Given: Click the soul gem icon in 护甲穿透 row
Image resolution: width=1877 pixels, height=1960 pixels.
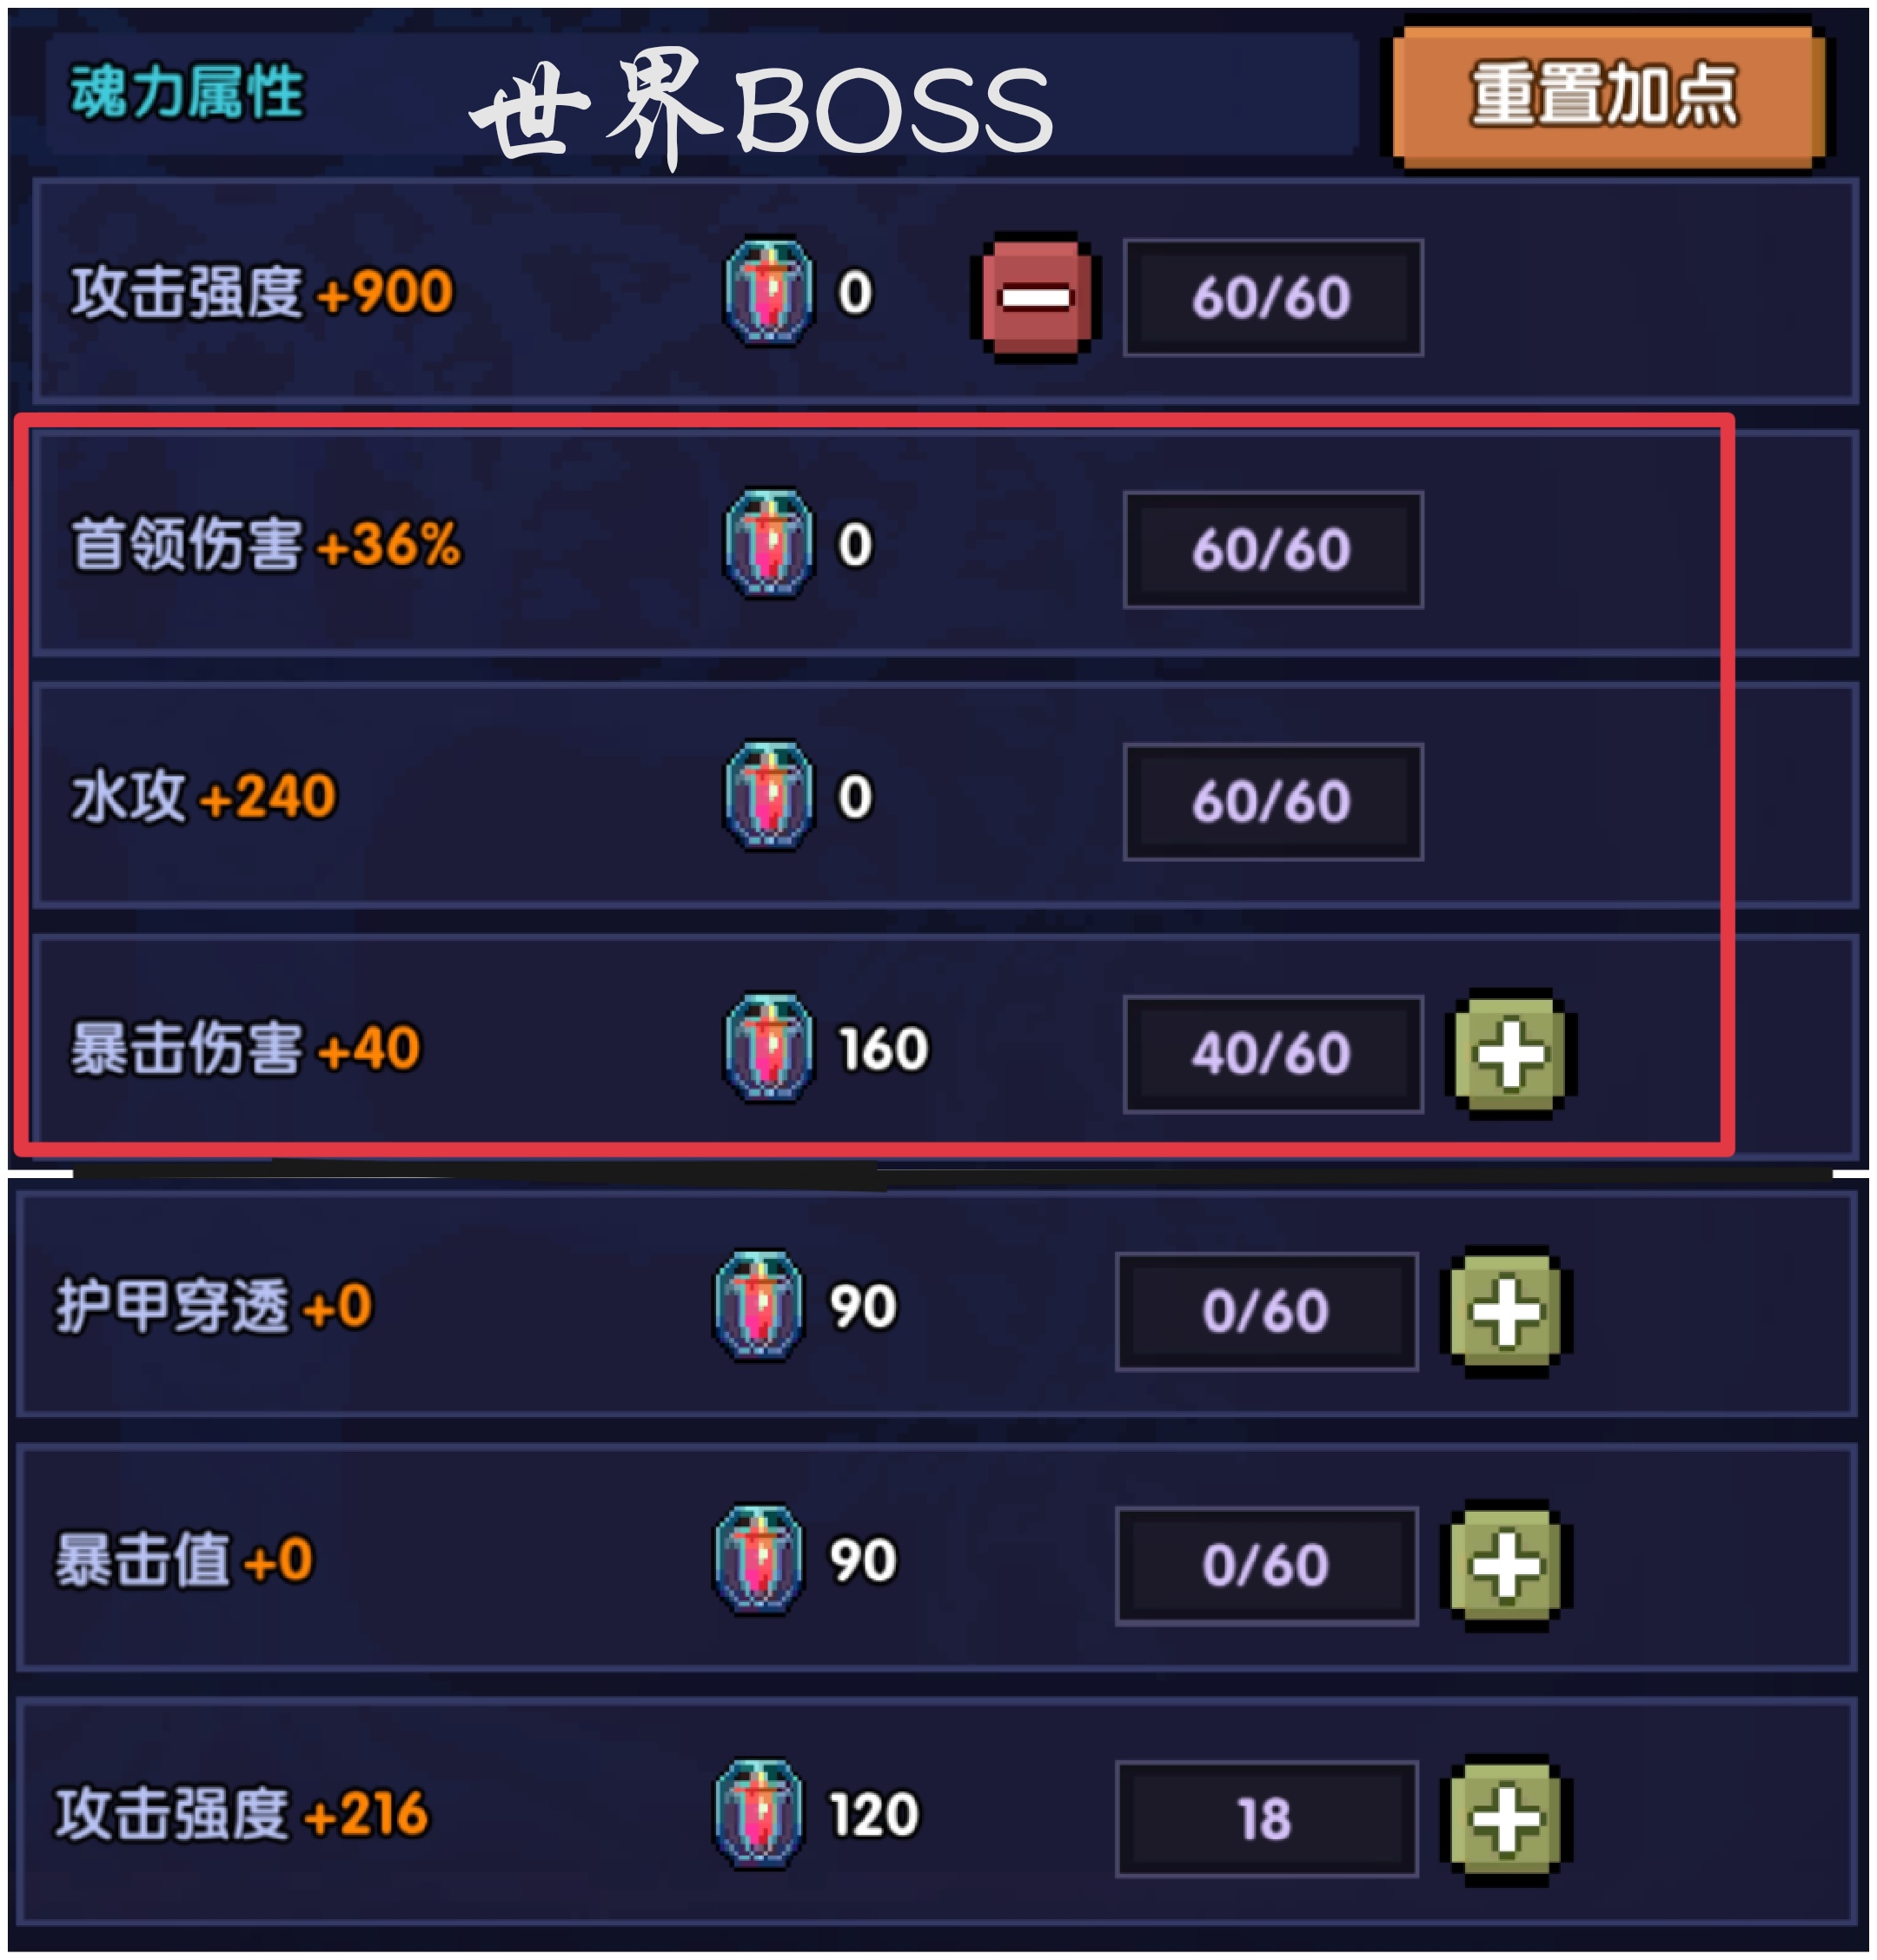Looking at the screenshot, I should (x=758, y=1305).
